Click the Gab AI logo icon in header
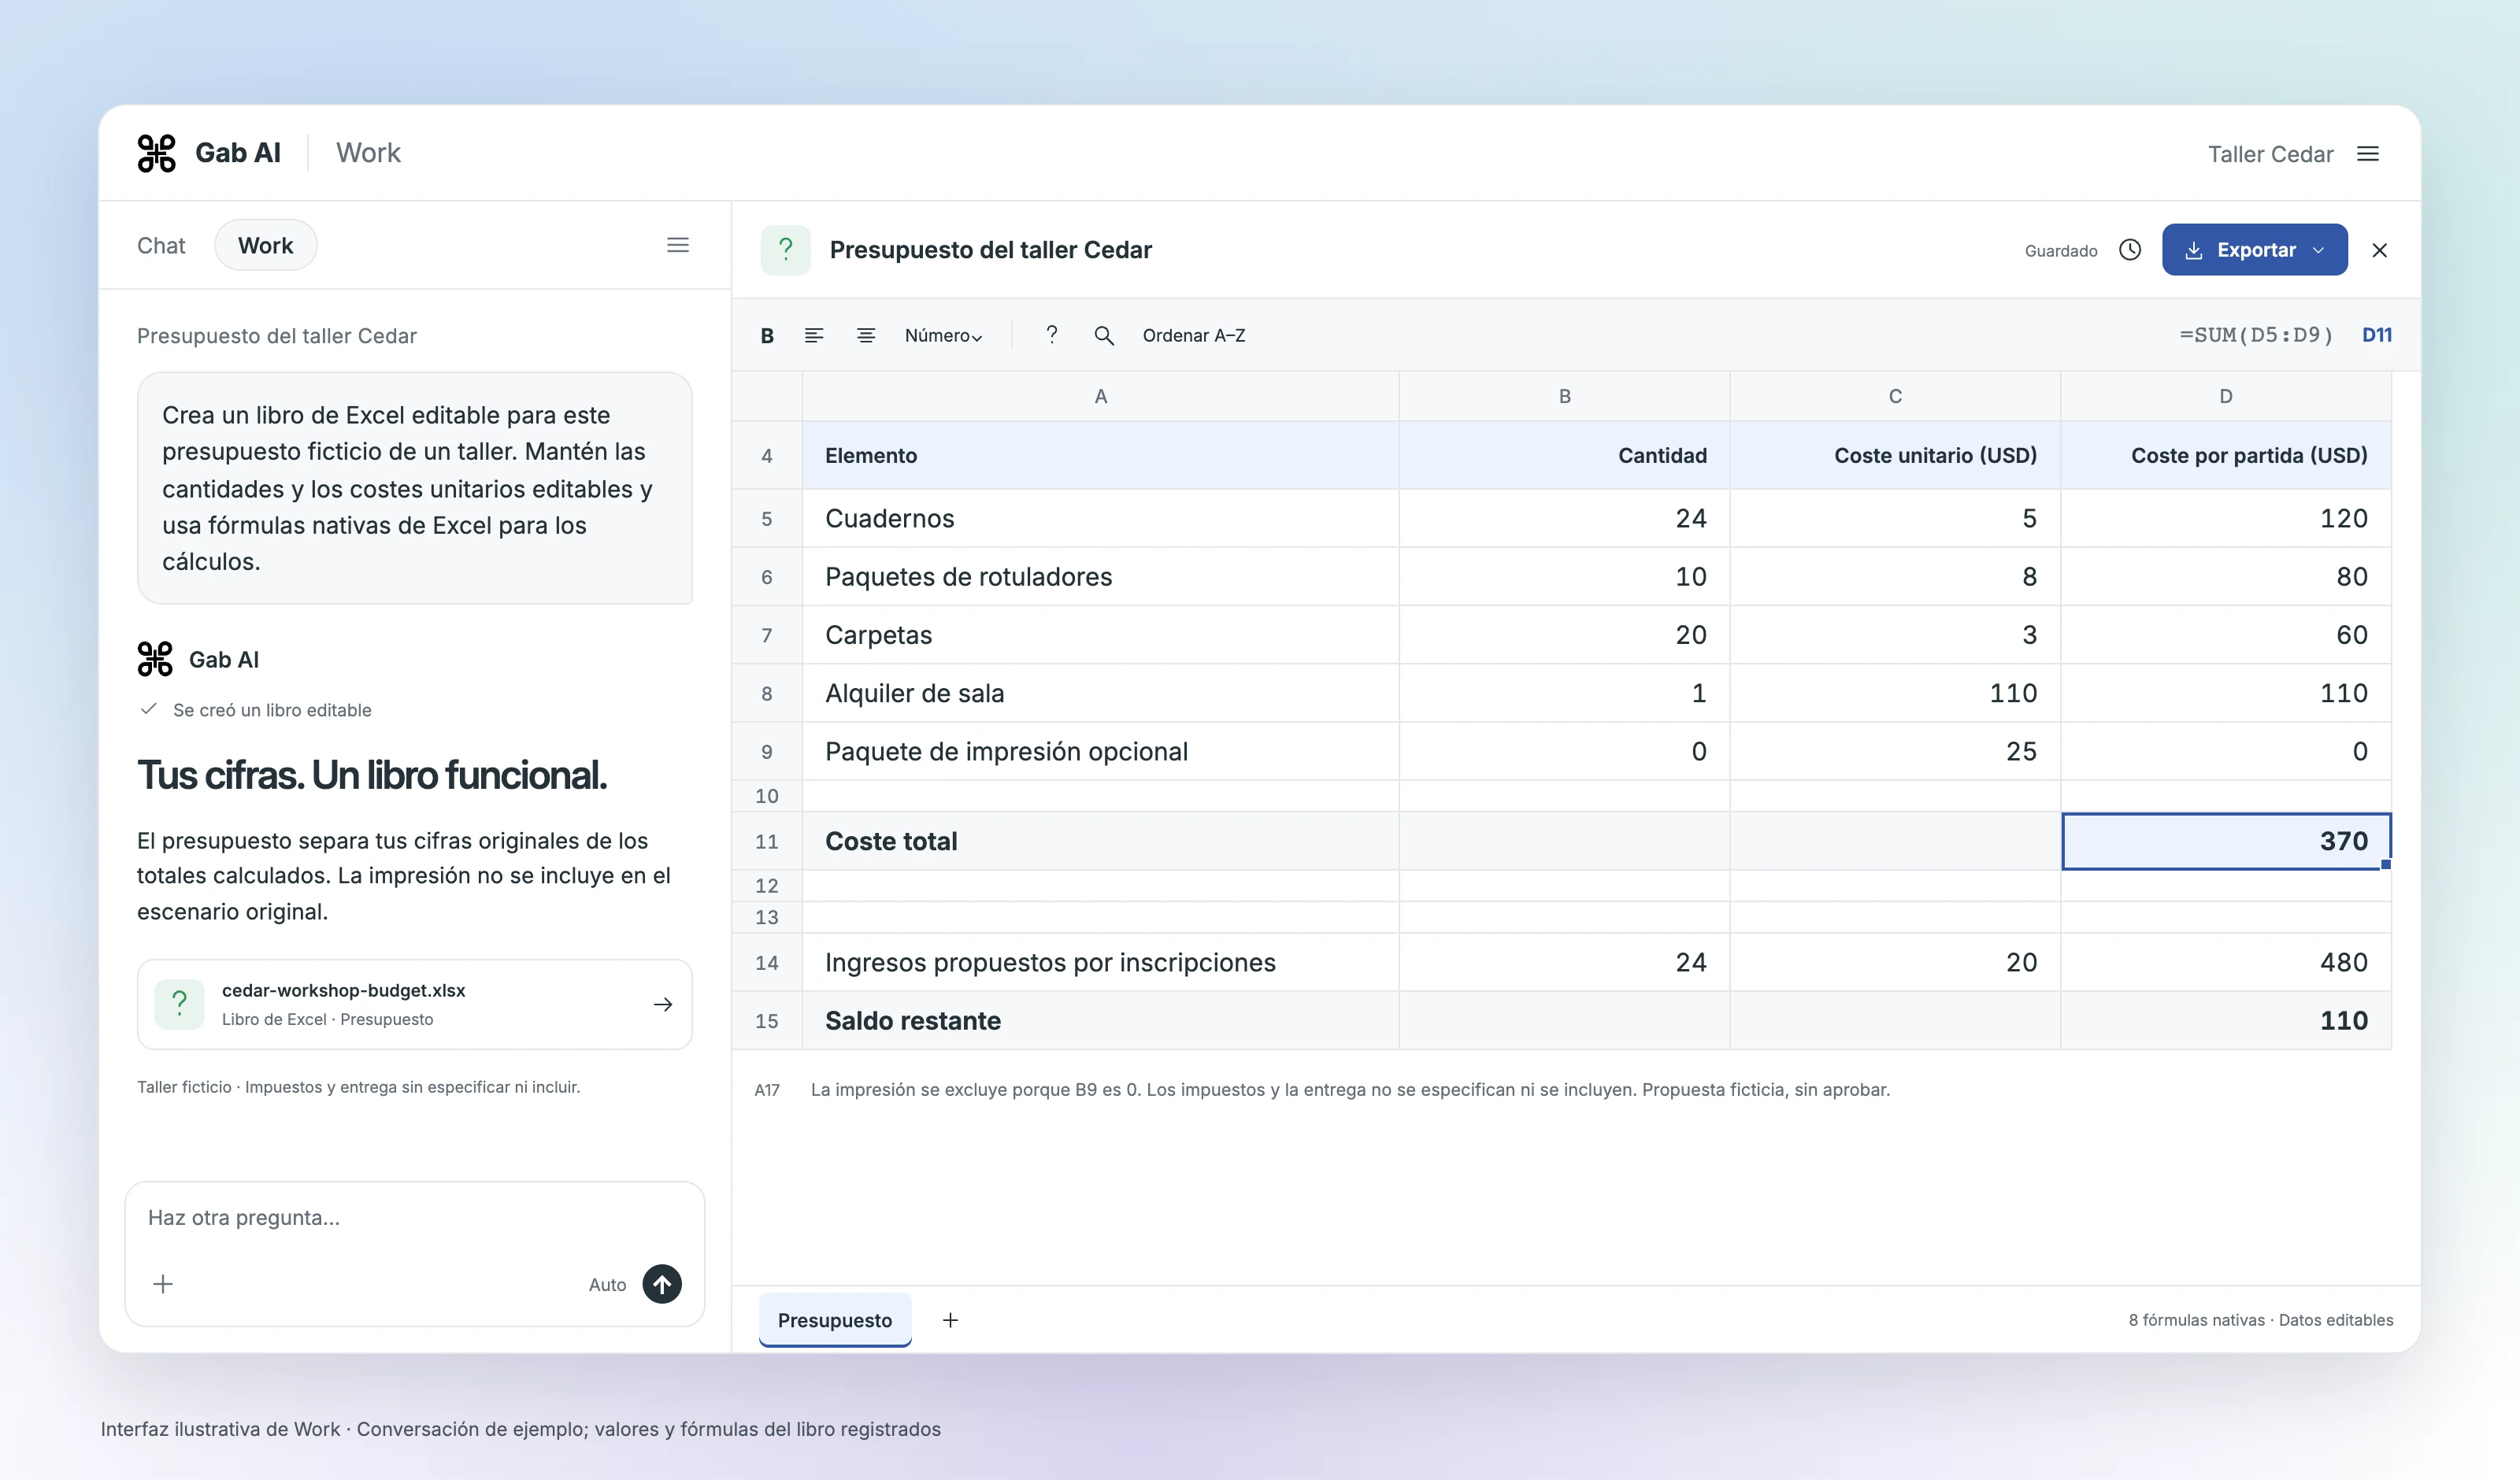 pyautogui.click(x=156, y=153)
